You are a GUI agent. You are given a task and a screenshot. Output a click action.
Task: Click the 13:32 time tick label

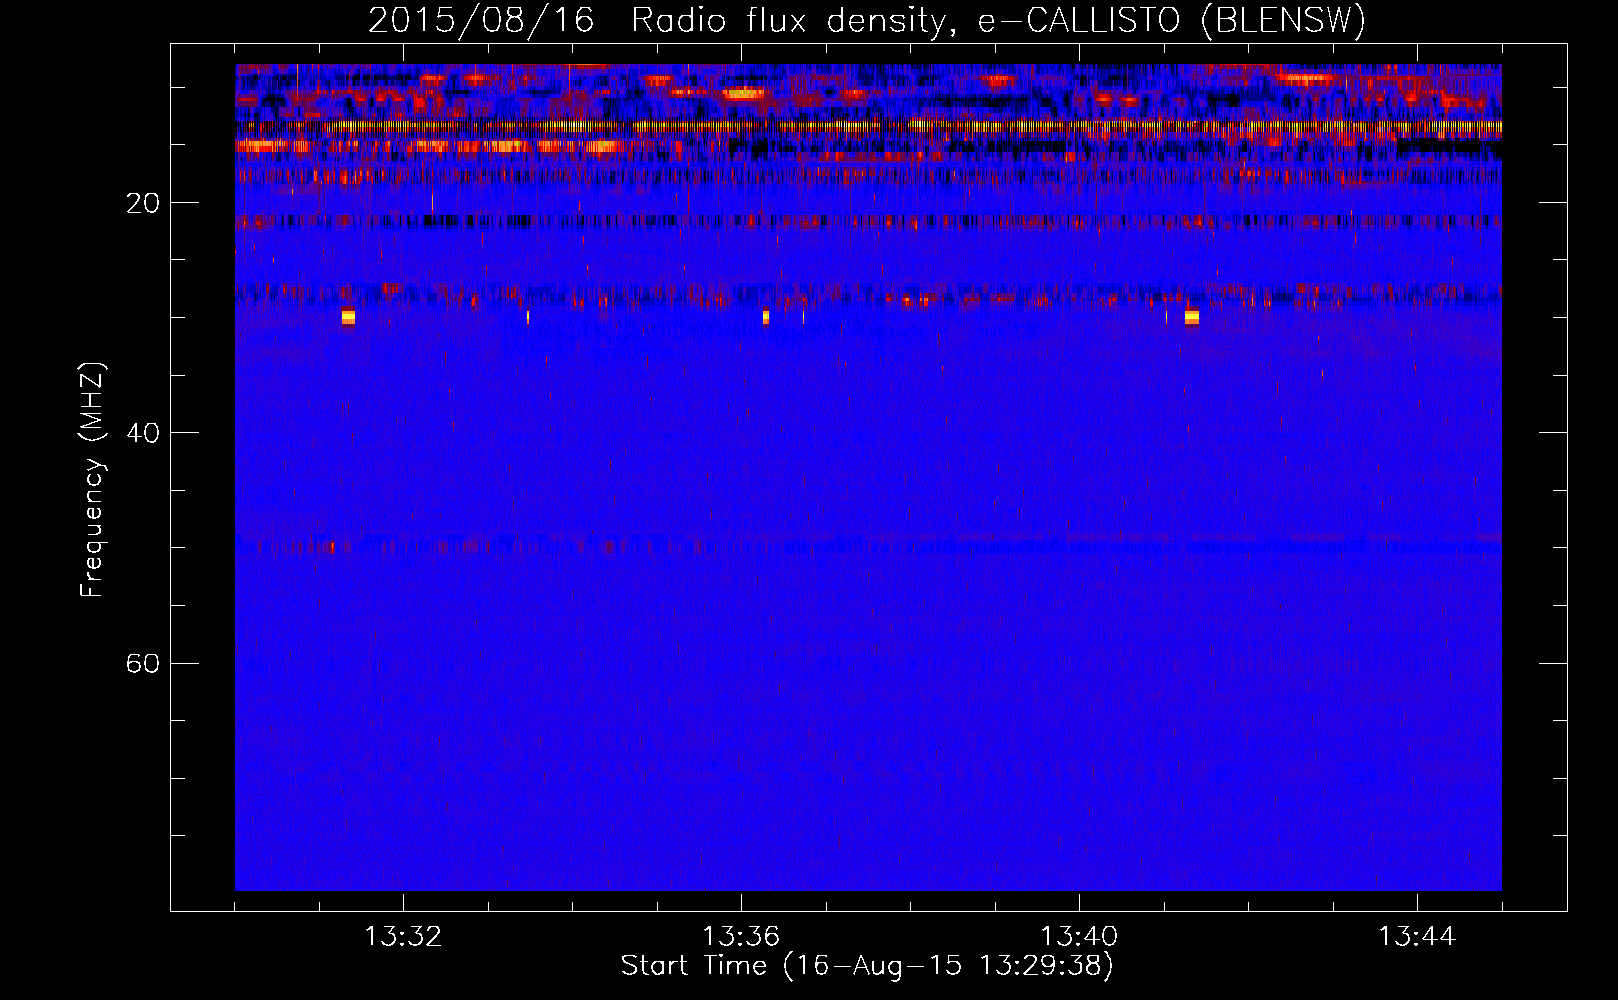pyautogui.click(x=403, y=937)
